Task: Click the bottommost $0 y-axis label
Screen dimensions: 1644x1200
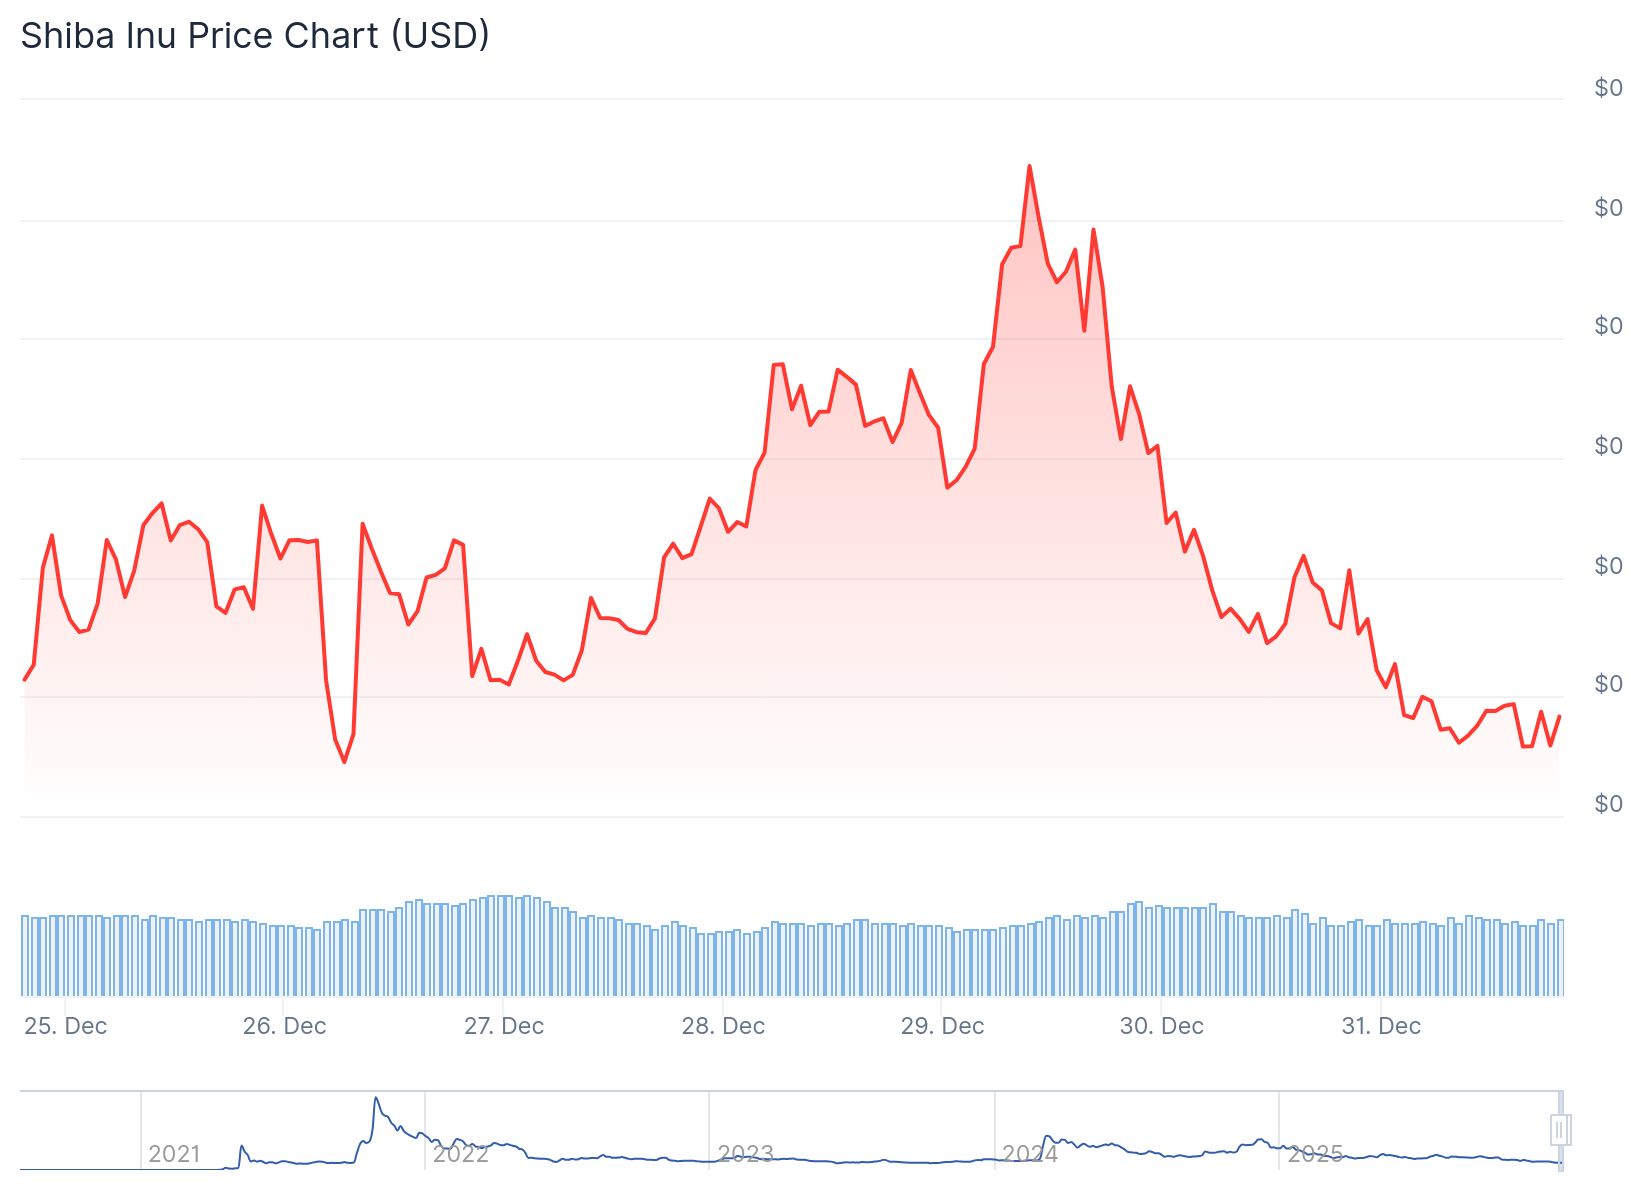Action: [1608, 804]
